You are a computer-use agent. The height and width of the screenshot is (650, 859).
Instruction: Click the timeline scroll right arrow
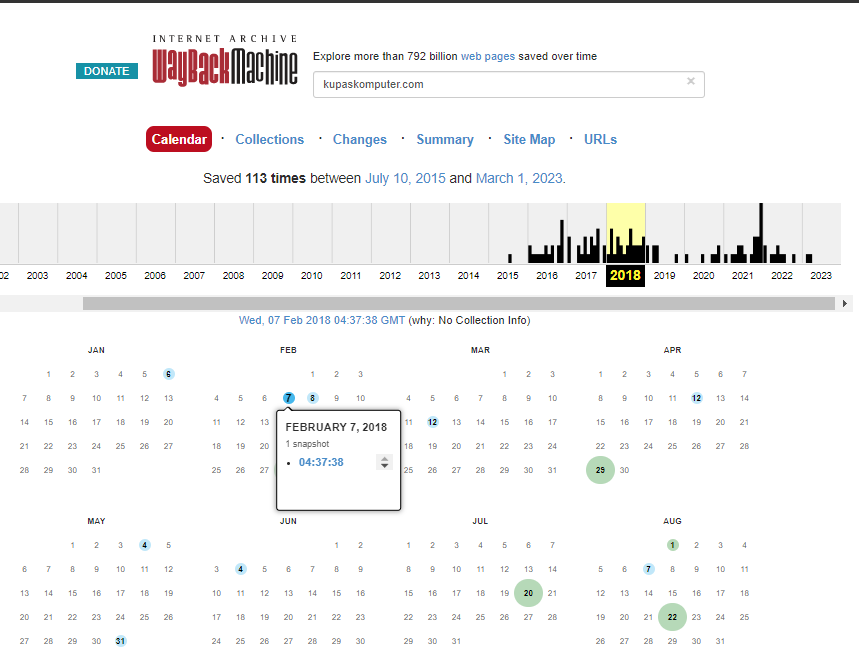pos(845,304)
